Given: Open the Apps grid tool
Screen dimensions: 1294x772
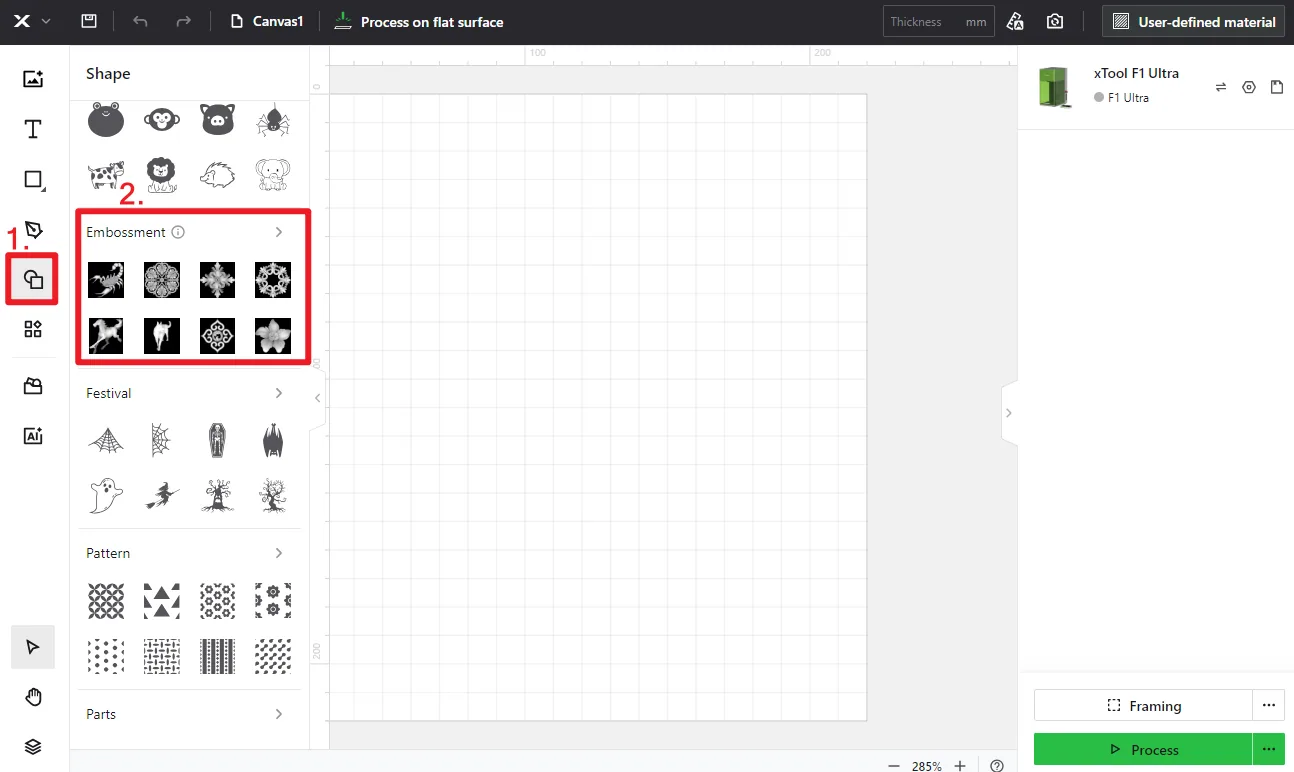Looking at the screenshot, I should (x=33, y=329).
